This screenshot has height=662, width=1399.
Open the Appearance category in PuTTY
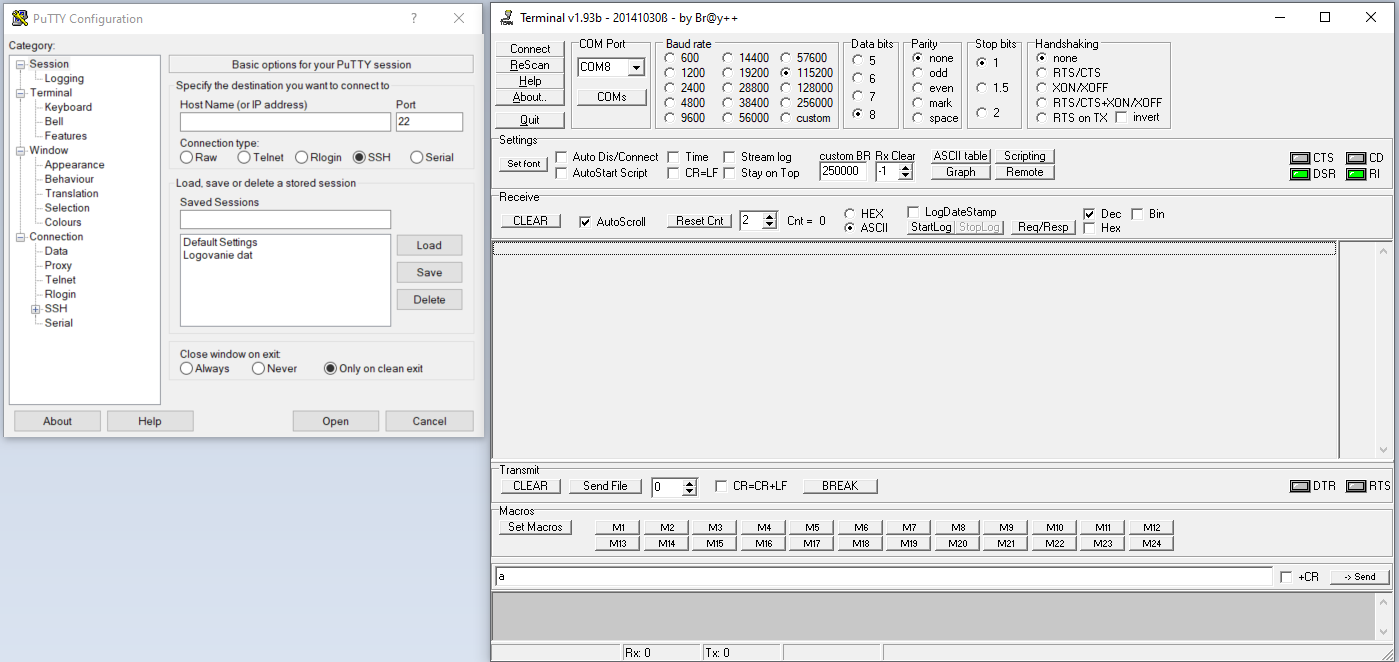[x=74, y=165]
